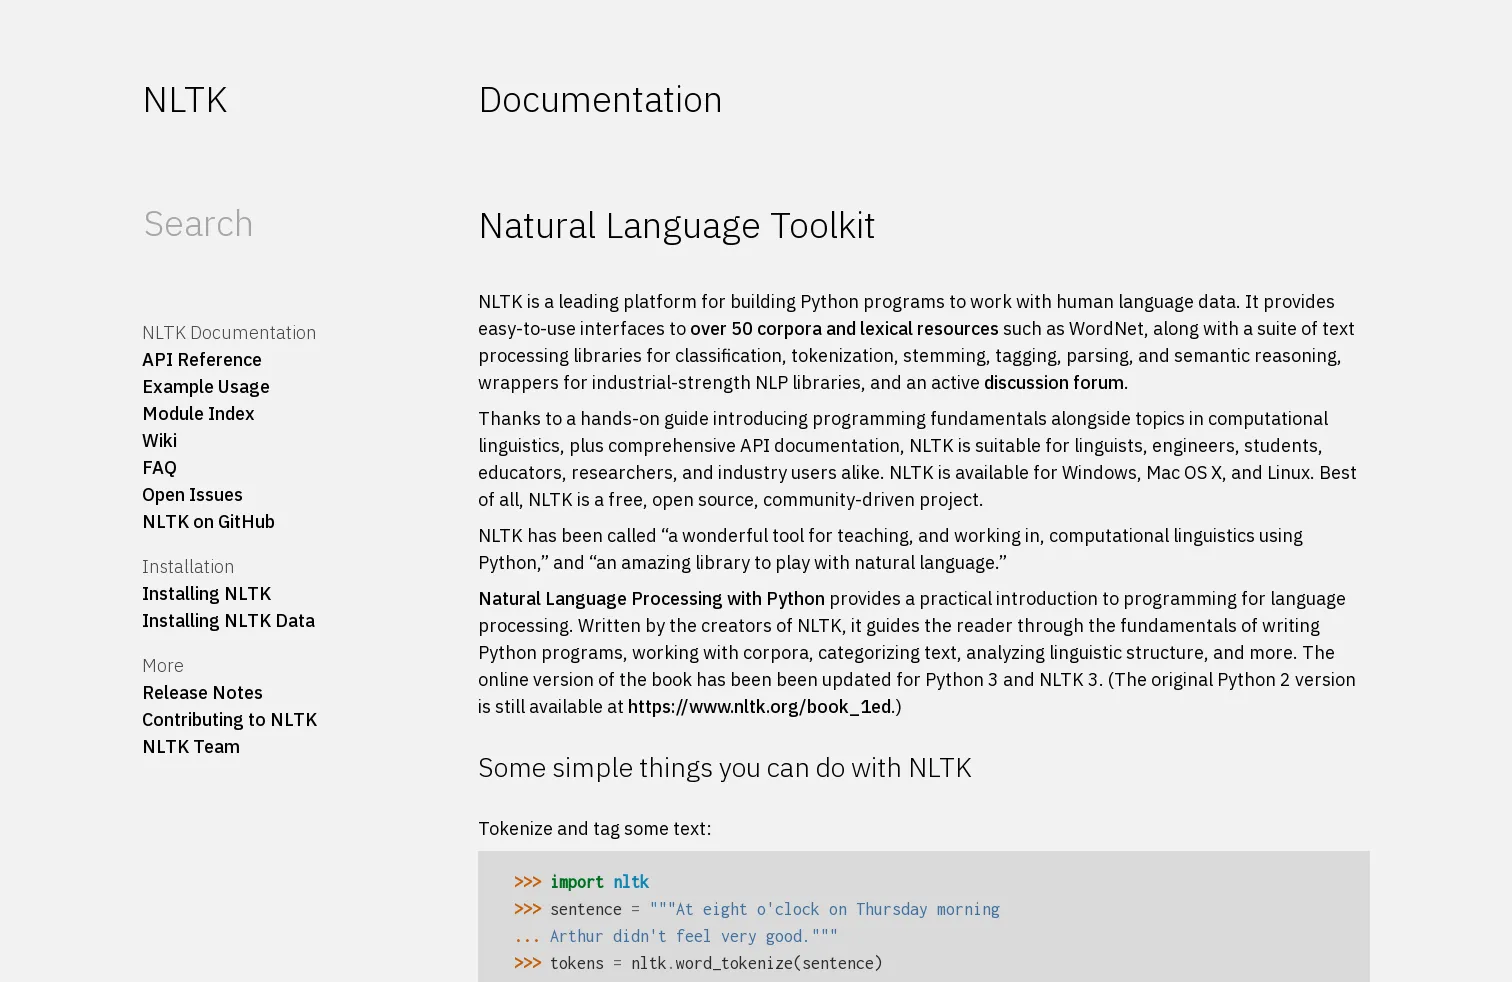The width and height of the screenshot is (1512, 982).
Task: View Open Issues link in sidebar
Action: point(192,494)
